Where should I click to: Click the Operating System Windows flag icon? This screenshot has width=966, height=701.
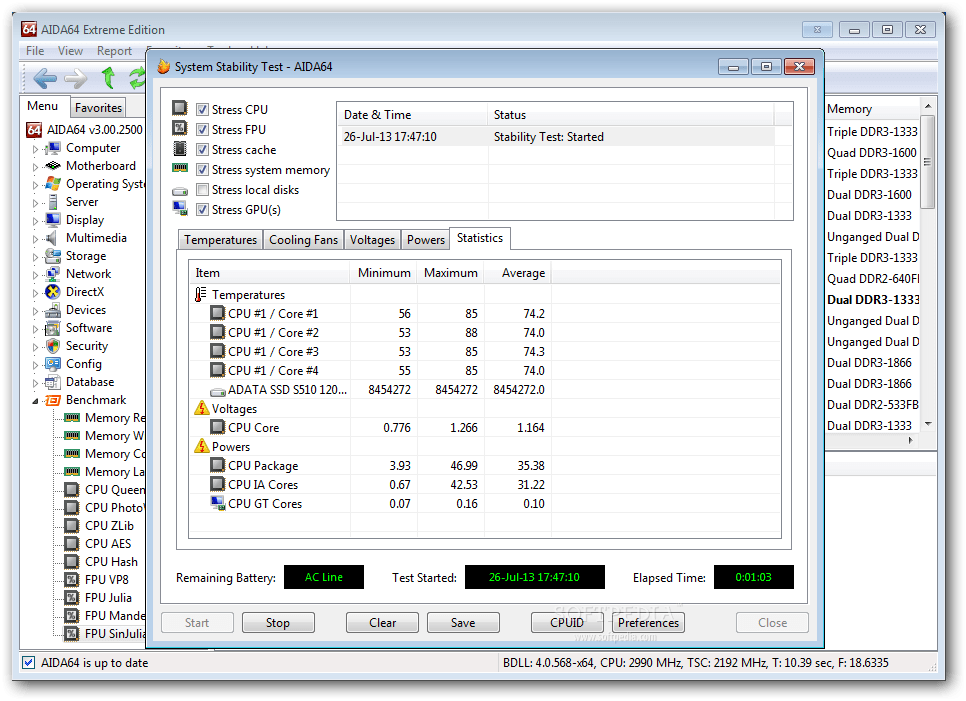point(53,184)
